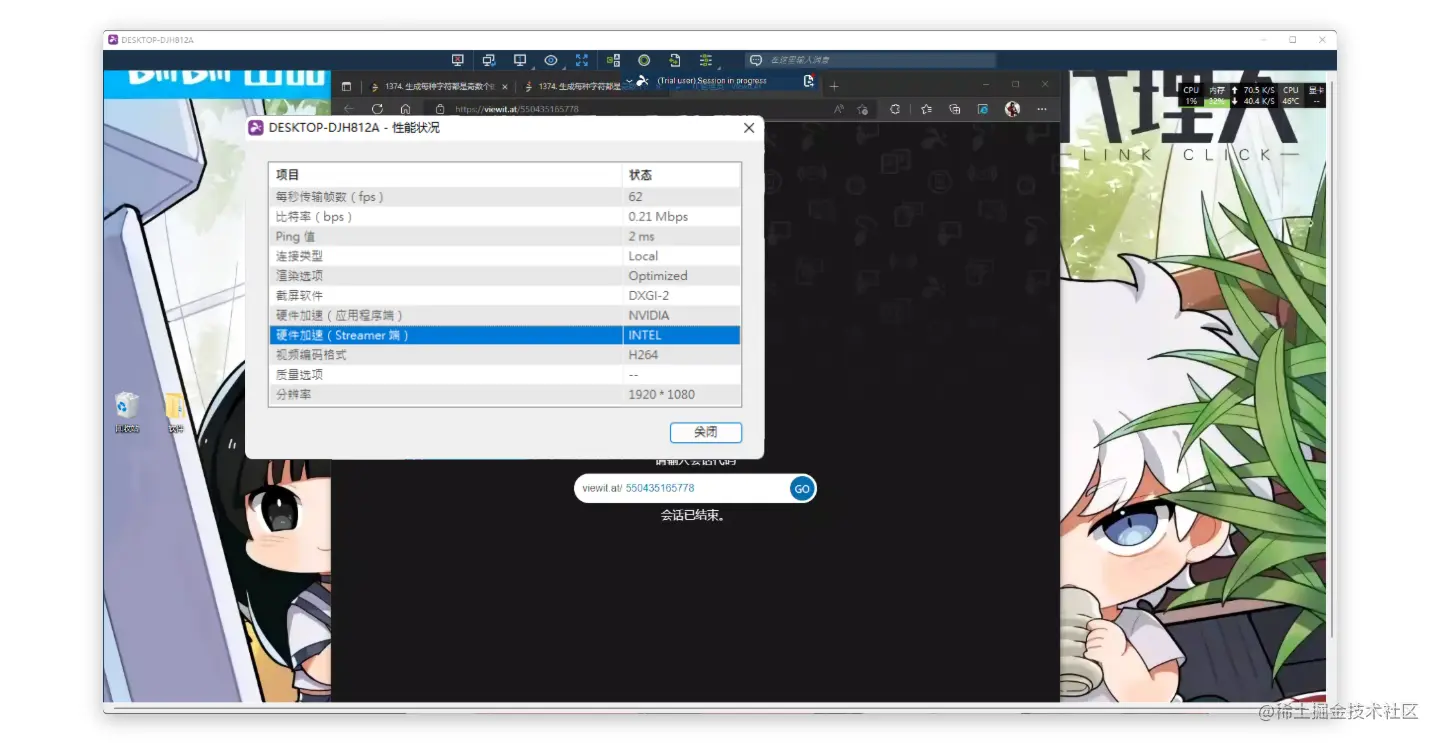This screenshot has width=1440, height=743.
Task: Open the browser favorites list icon
Action: (x=926, y=109)
